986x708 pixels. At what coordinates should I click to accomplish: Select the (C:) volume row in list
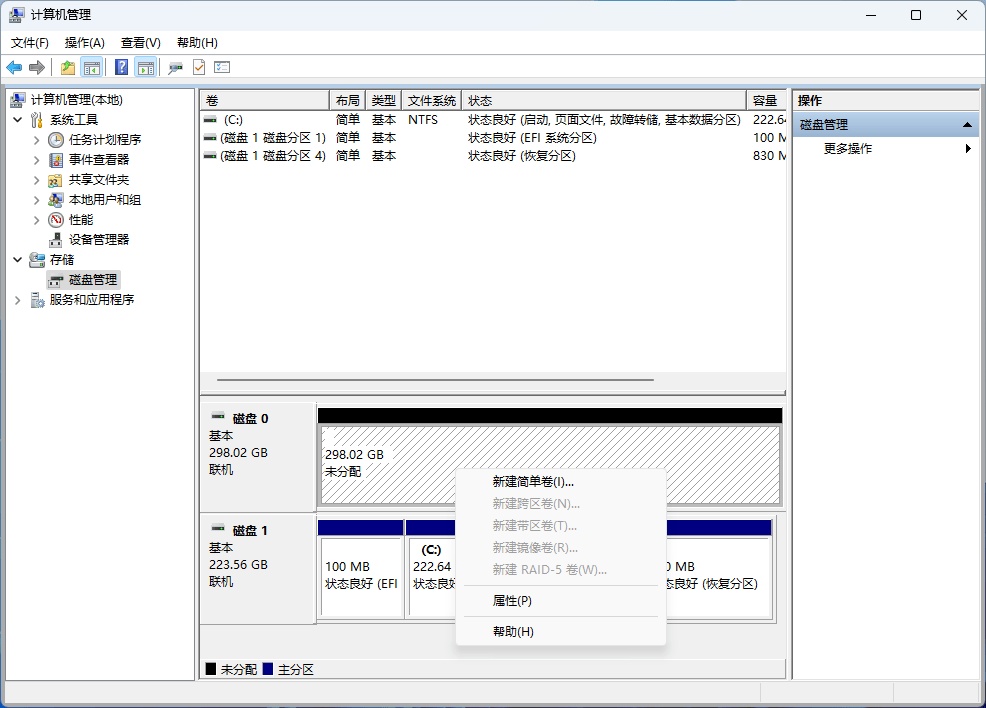click(x=264, y=120)
